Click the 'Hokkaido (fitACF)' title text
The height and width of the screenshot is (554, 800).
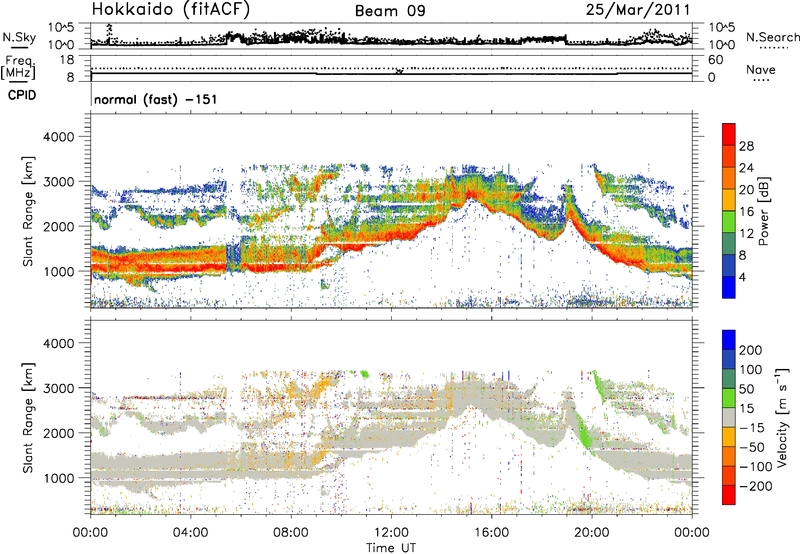pyautogui.click(x=171, y=9)
